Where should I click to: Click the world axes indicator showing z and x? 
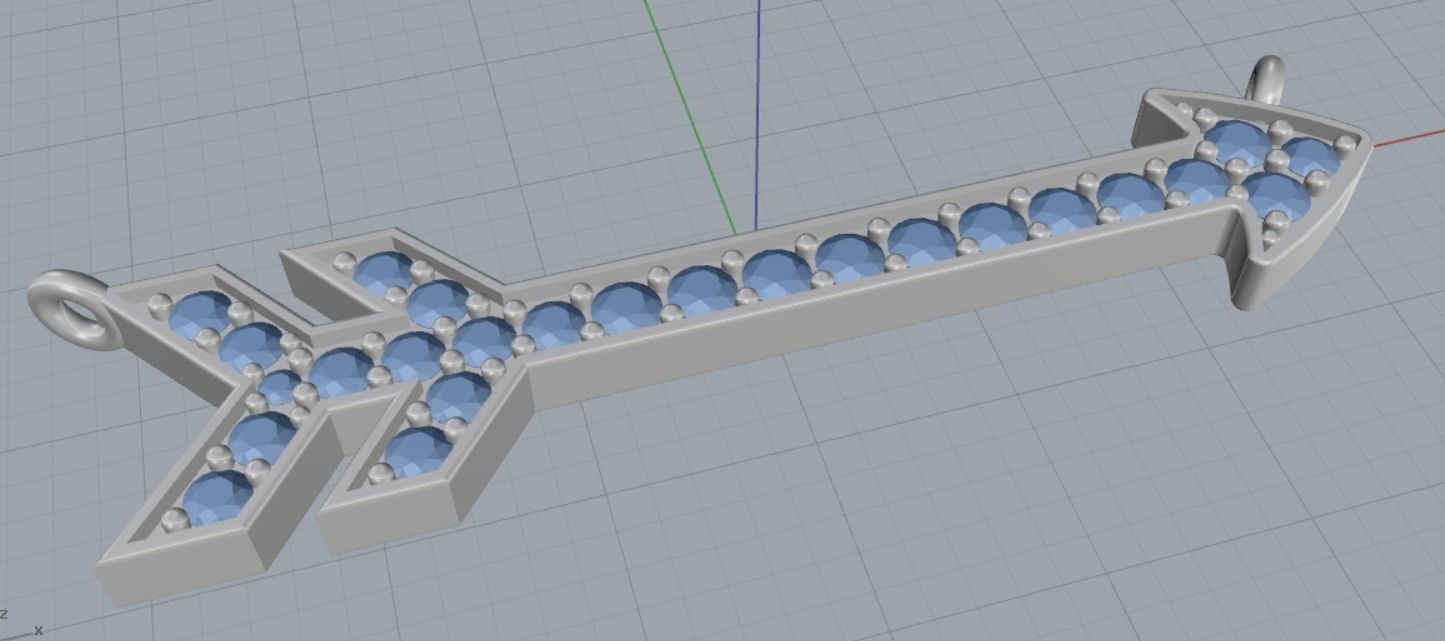pyautogui.click(x=21, y=623)
